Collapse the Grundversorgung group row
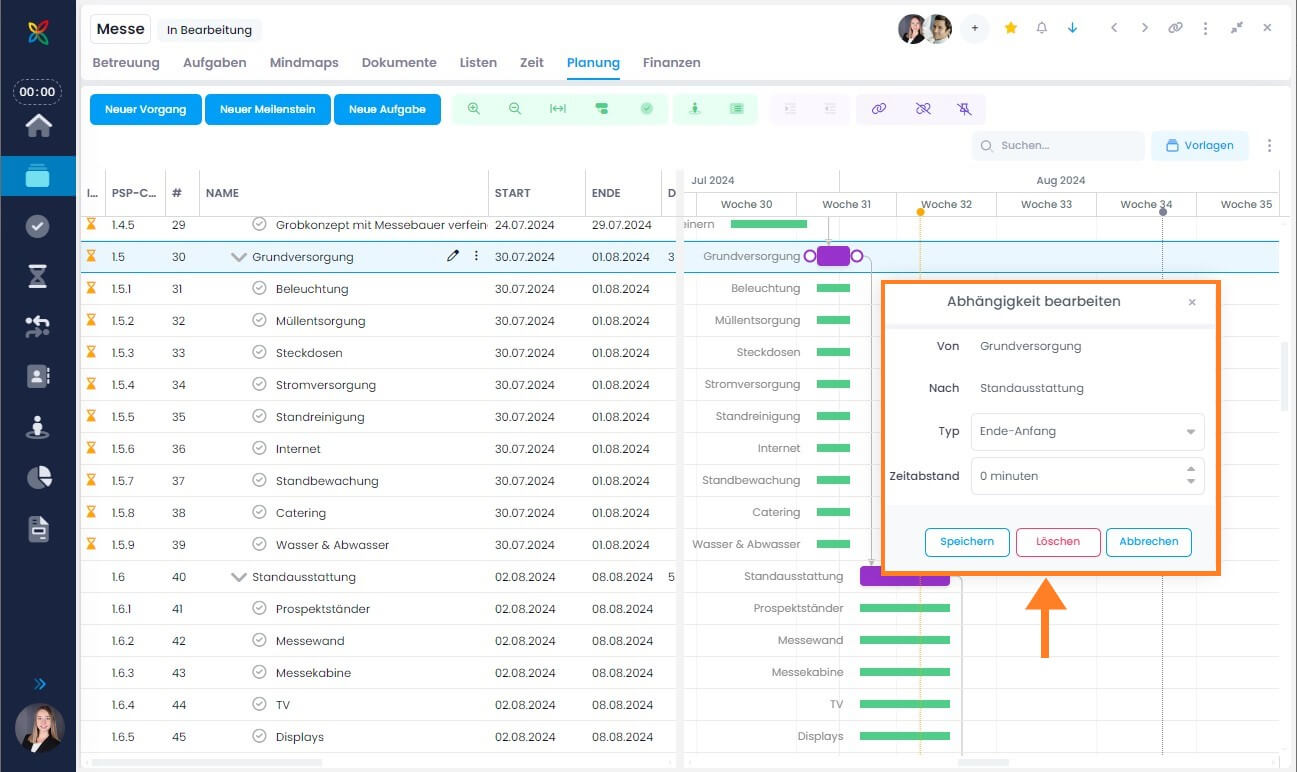 (x=238, y=257)
